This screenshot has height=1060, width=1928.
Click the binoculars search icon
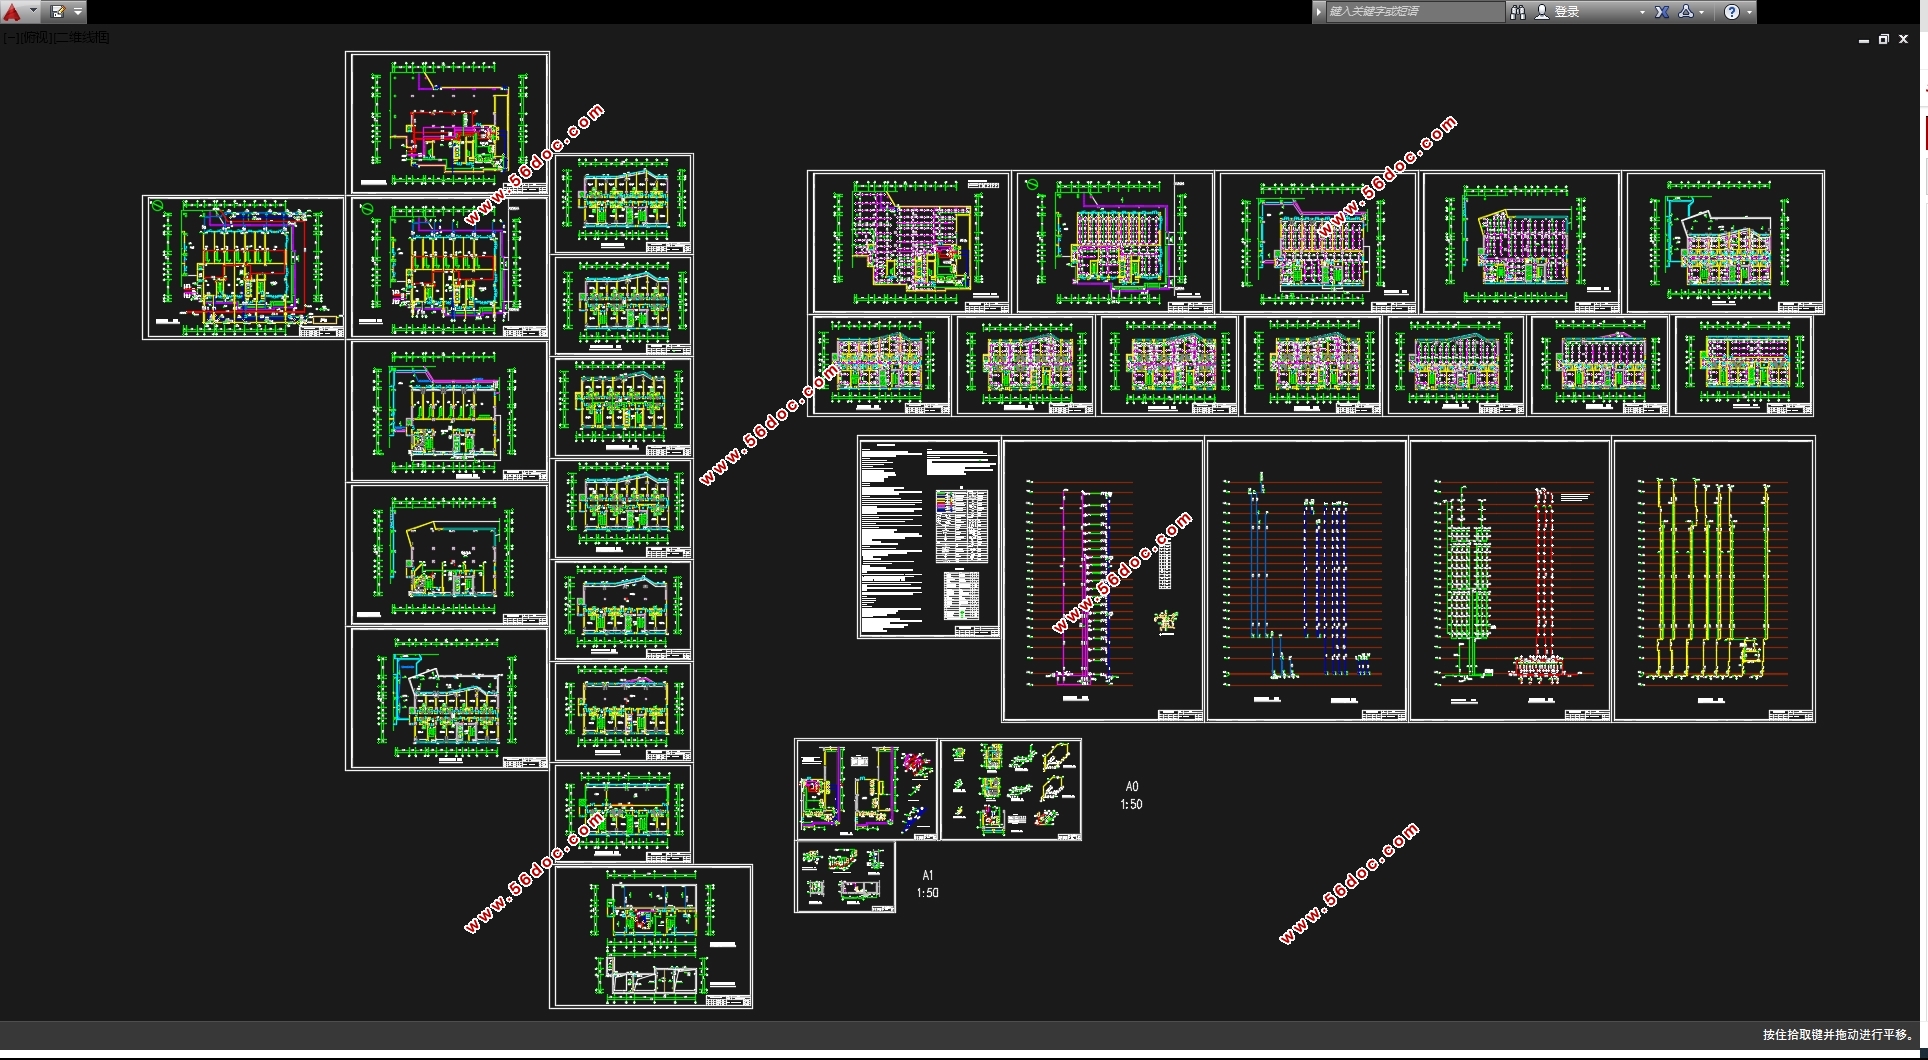pyautogui.click(x=1517, y=12)
